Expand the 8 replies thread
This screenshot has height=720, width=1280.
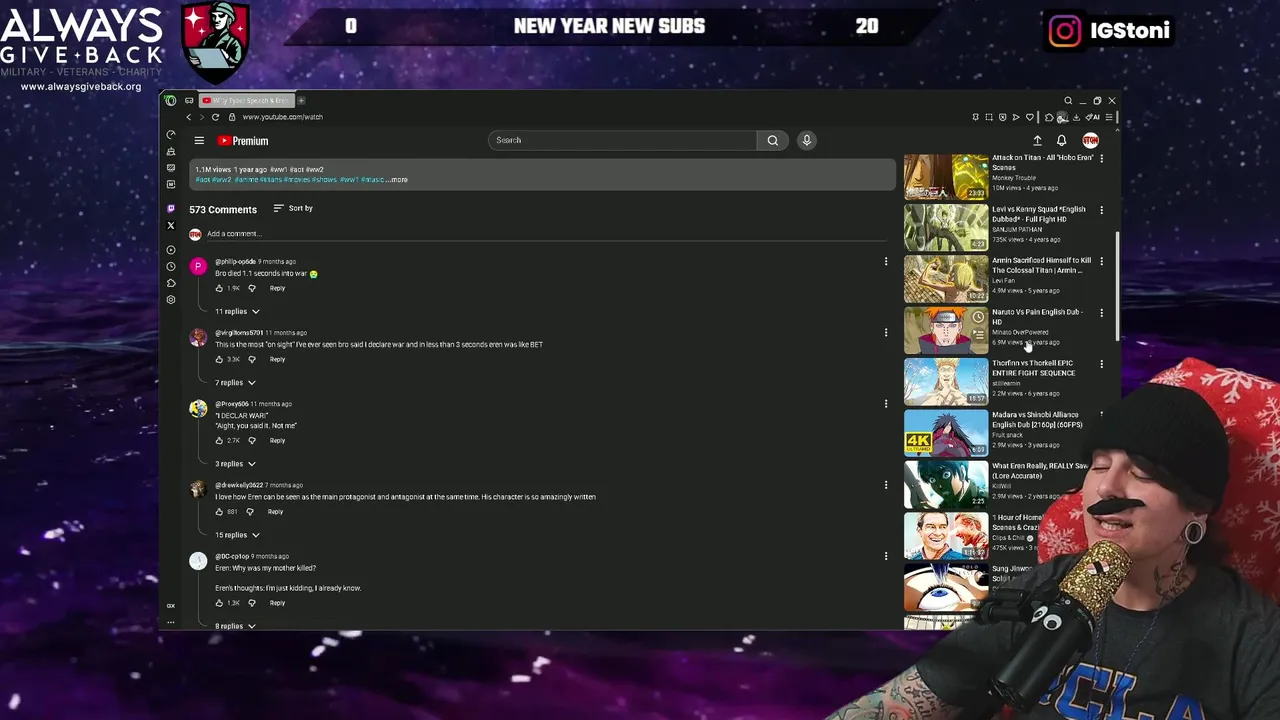click(x=235, y=626)
